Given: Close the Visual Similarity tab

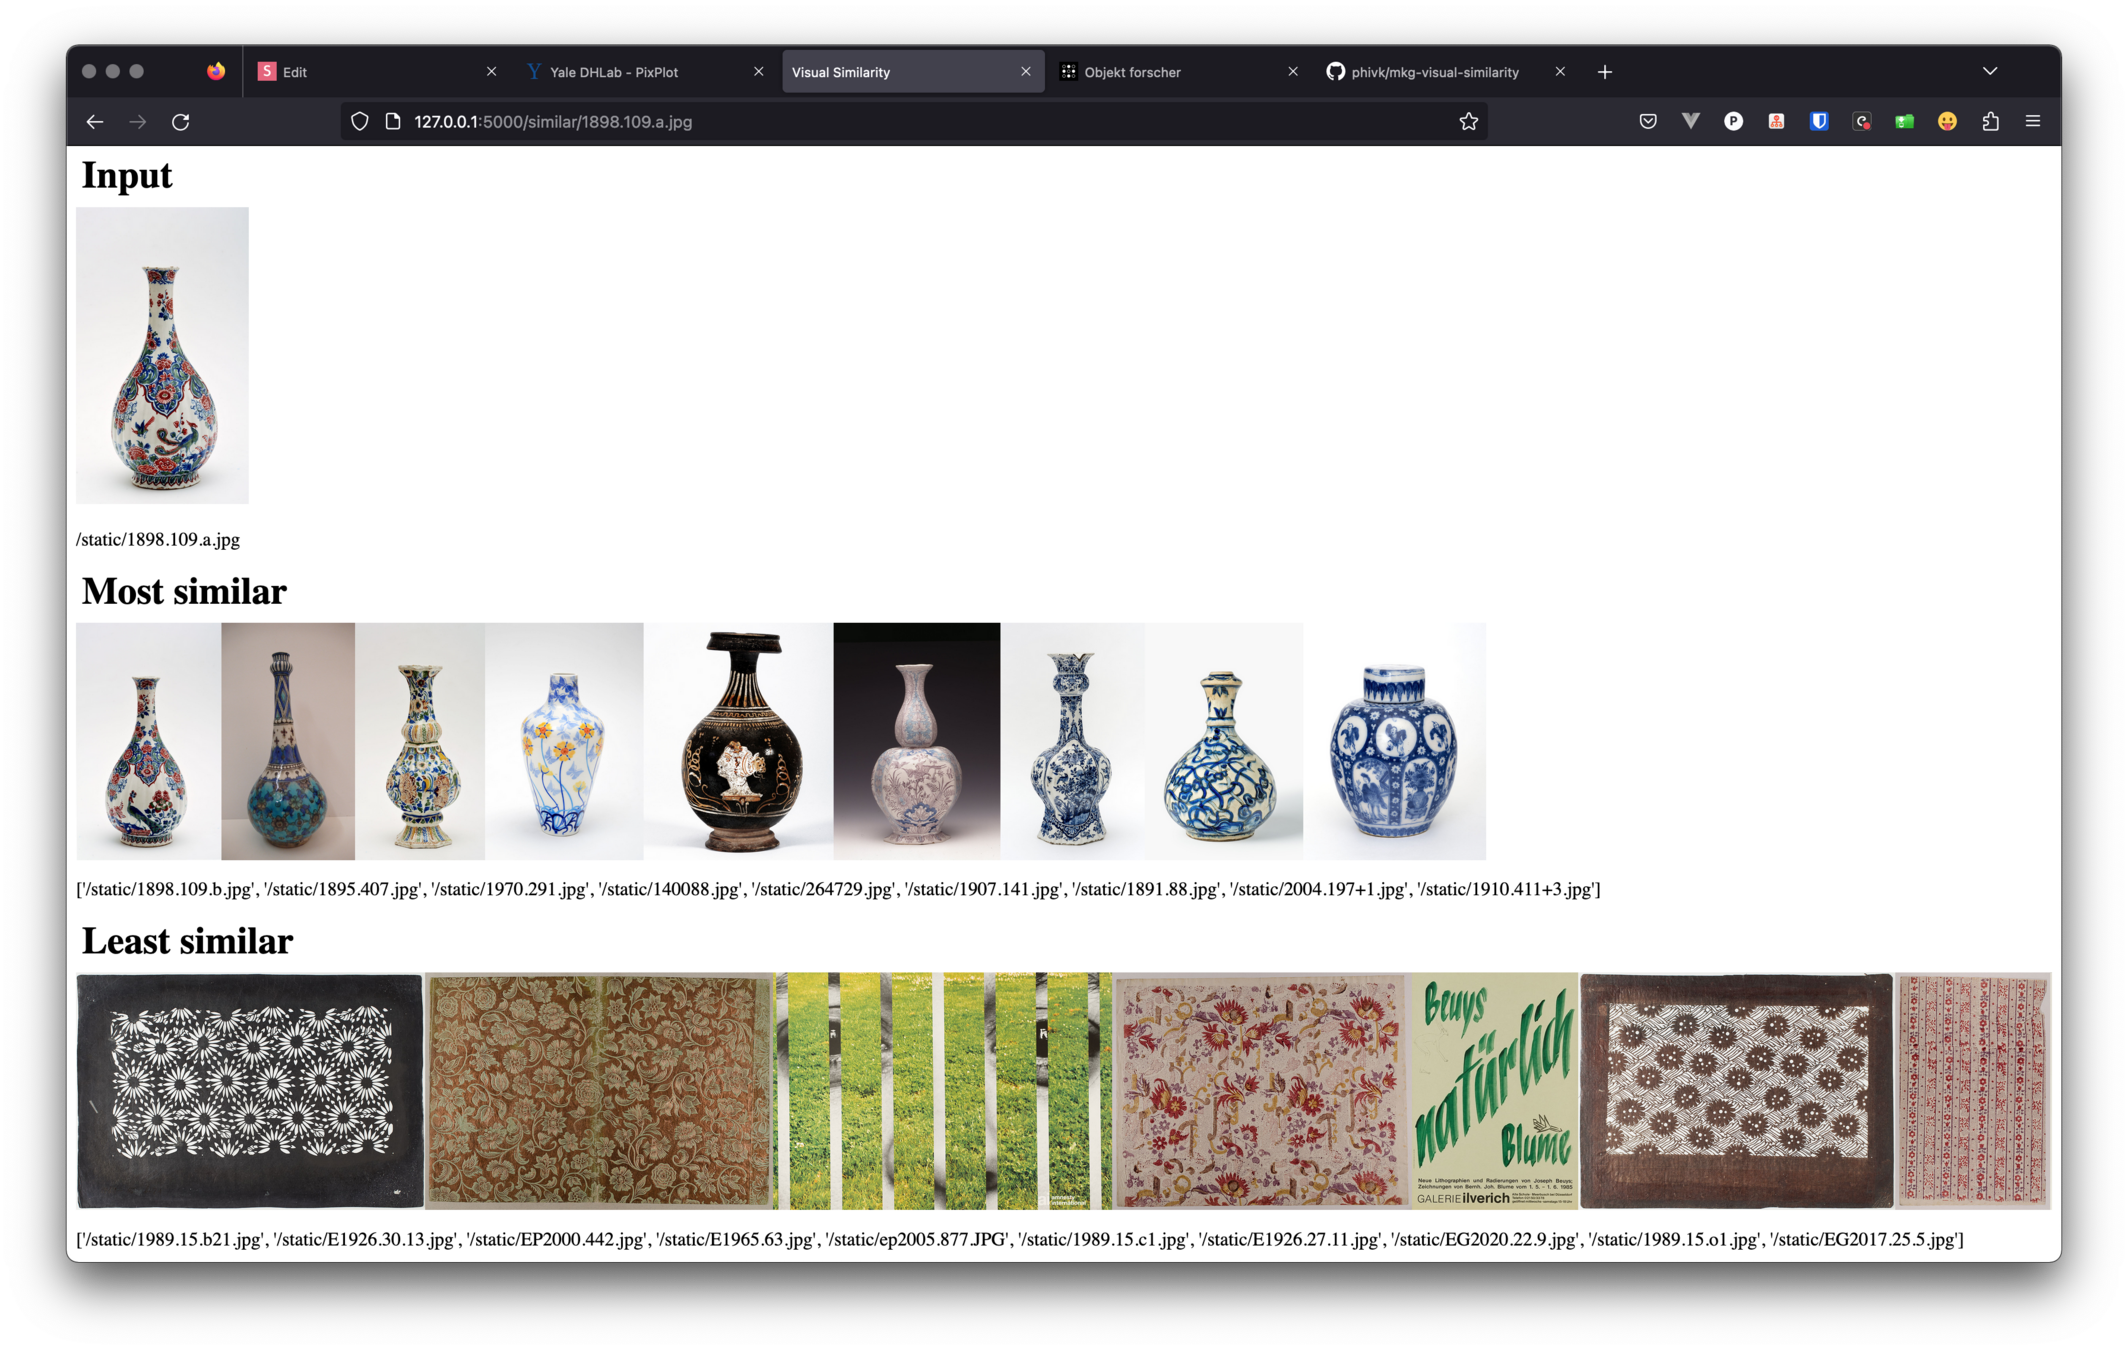Looking at the screenshot, I should [x=1025, y=72].
